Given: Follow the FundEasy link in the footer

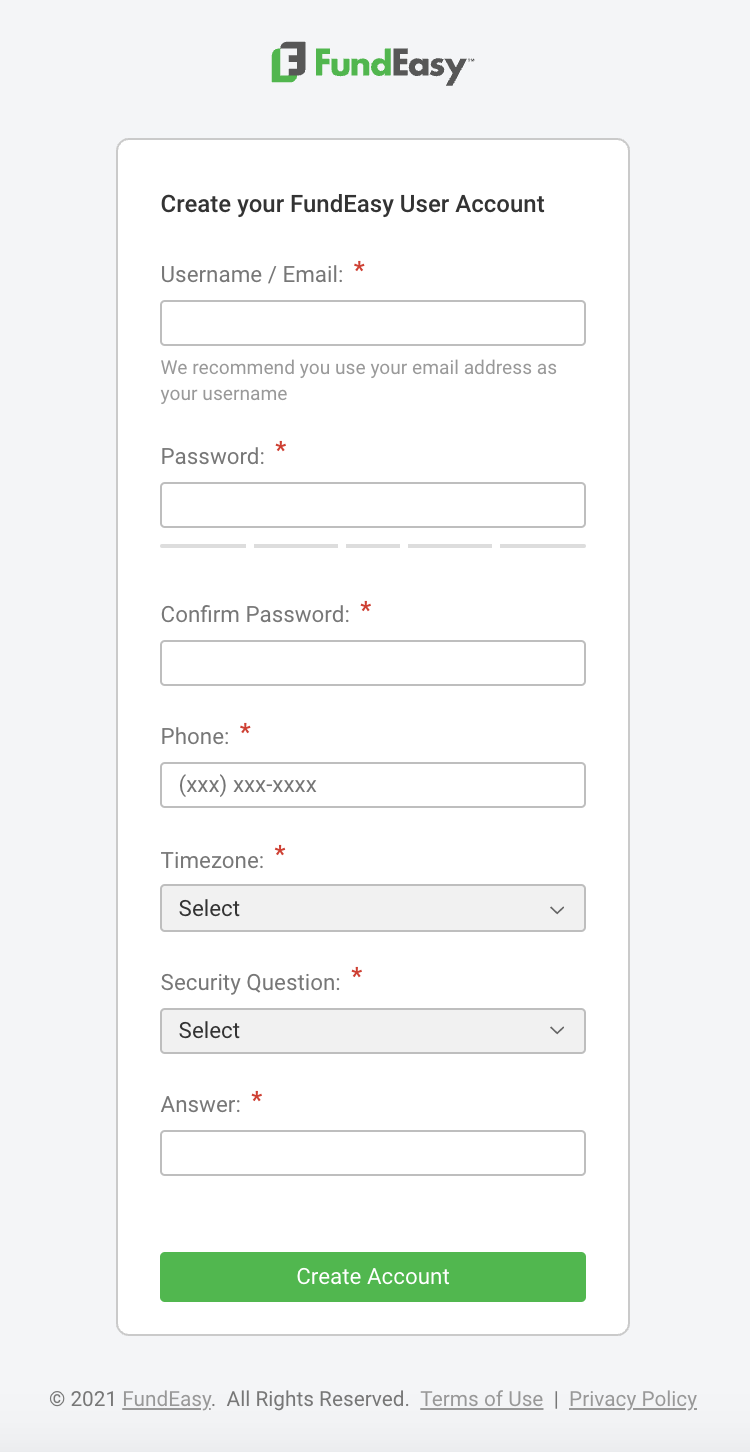Looking at the screenshot, I should click(166, 1399).
